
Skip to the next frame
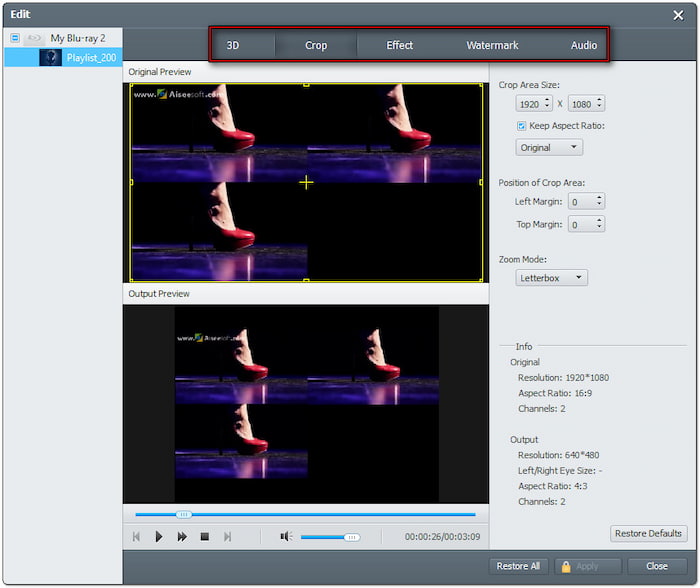227,537
